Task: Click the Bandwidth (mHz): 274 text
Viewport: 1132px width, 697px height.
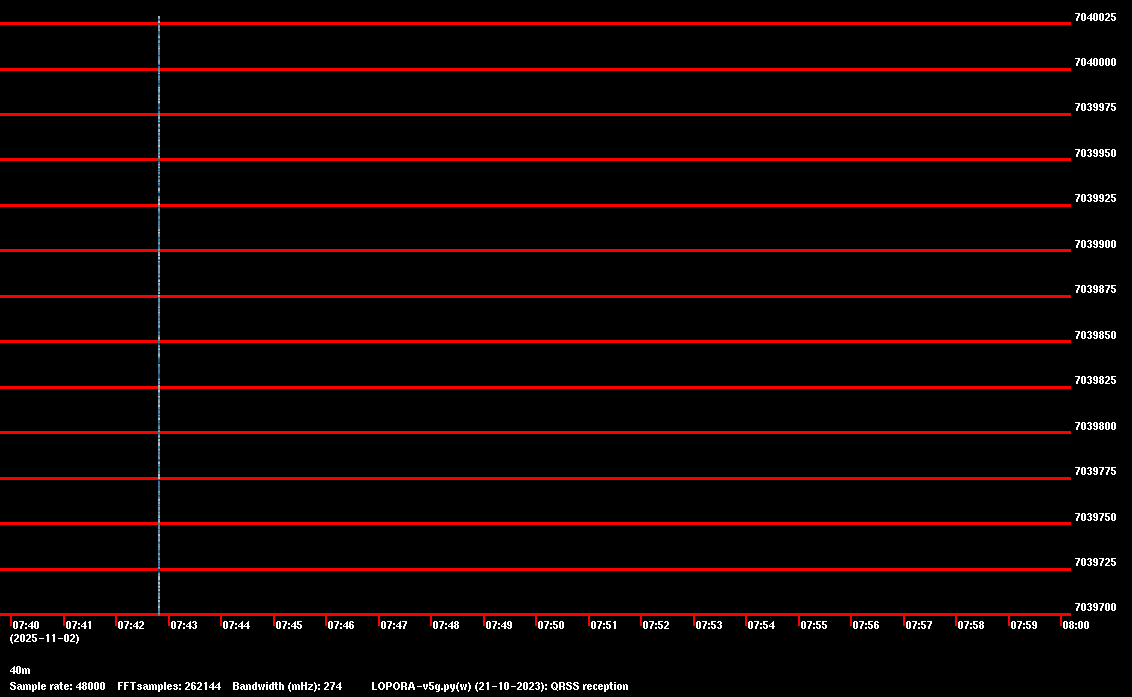Action: click(287, 687)
